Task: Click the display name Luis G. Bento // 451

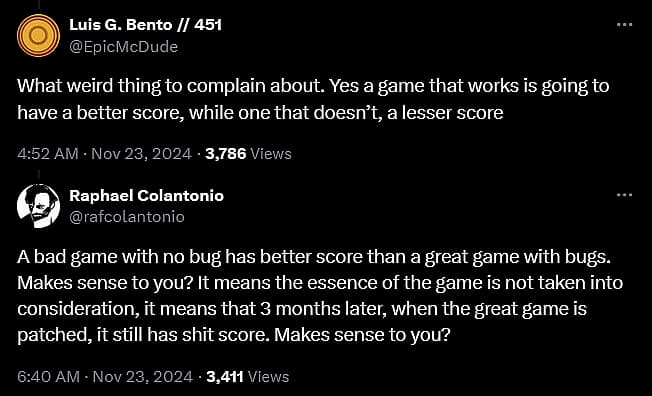Action: point(146,25)
